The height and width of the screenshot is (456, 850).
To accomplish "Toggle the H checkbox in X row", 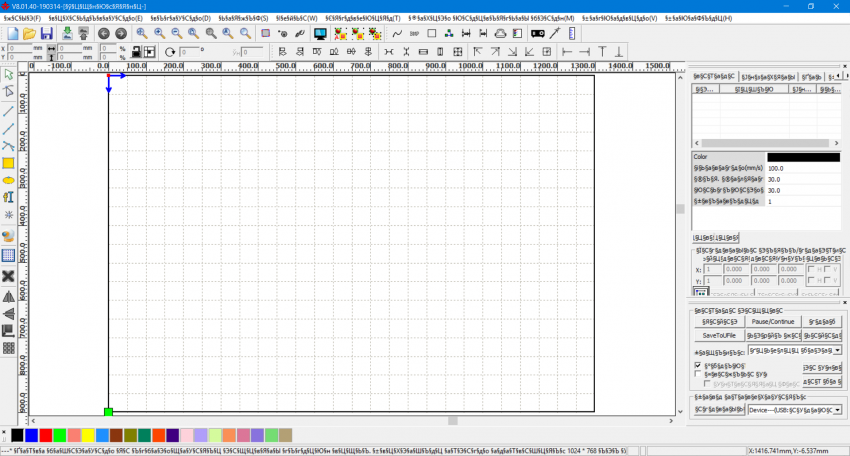I will [810, 268].
